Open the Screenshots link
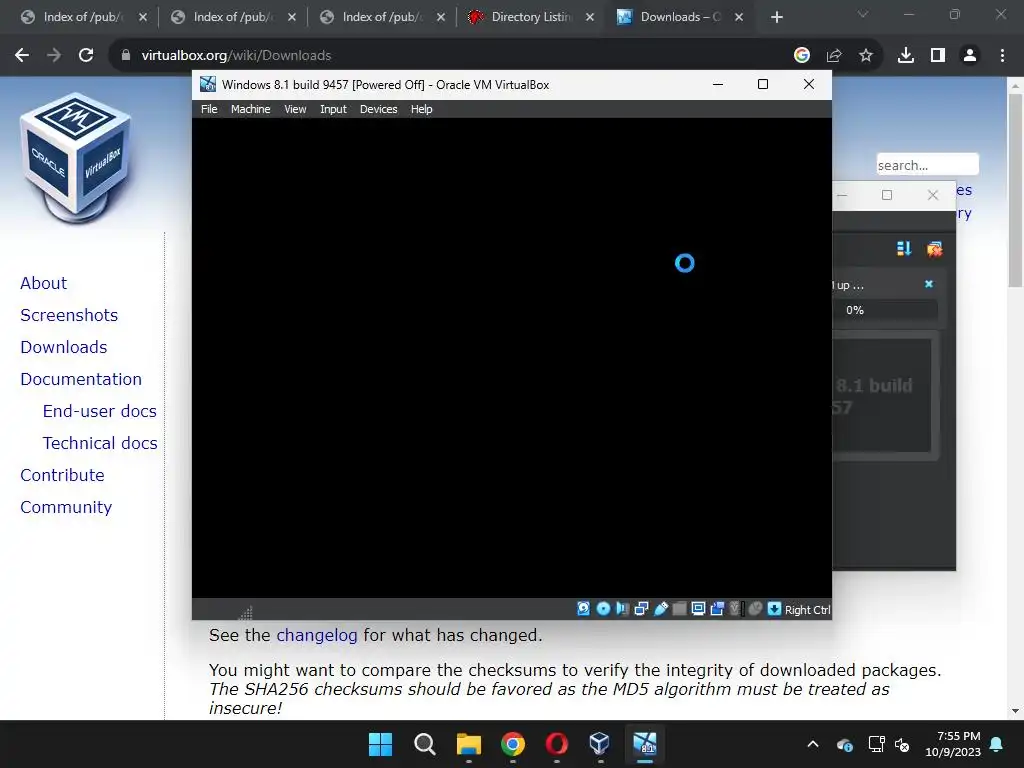1024x768 pixels. pyautogui.click(x=69, y=315)
